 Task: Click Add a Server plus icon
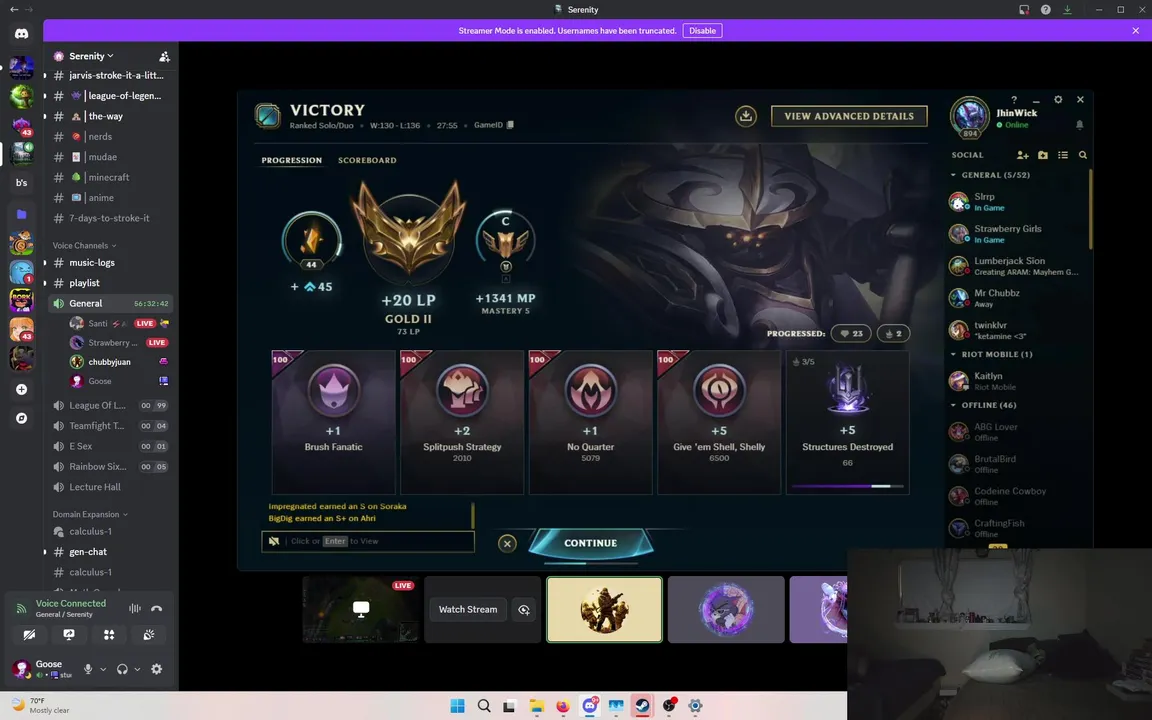click(x=21, y=389)
